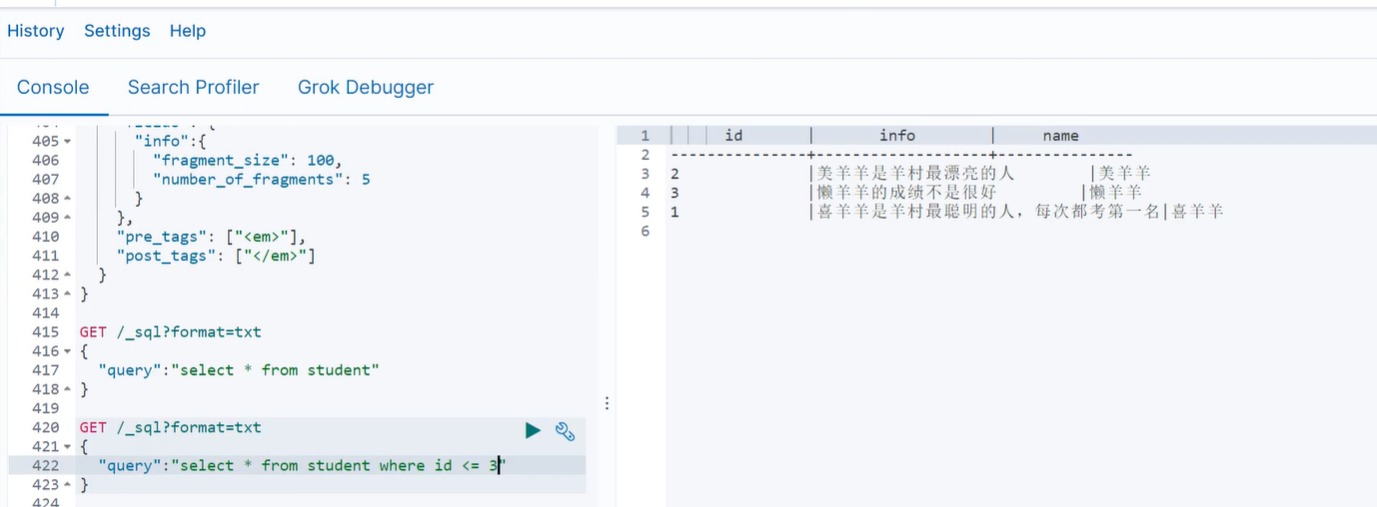Image resolution: width=1377 pixels, height=507 pixels.
Task: Click the GET /_sql?format=txt on line 415
Action: [170, 332]
